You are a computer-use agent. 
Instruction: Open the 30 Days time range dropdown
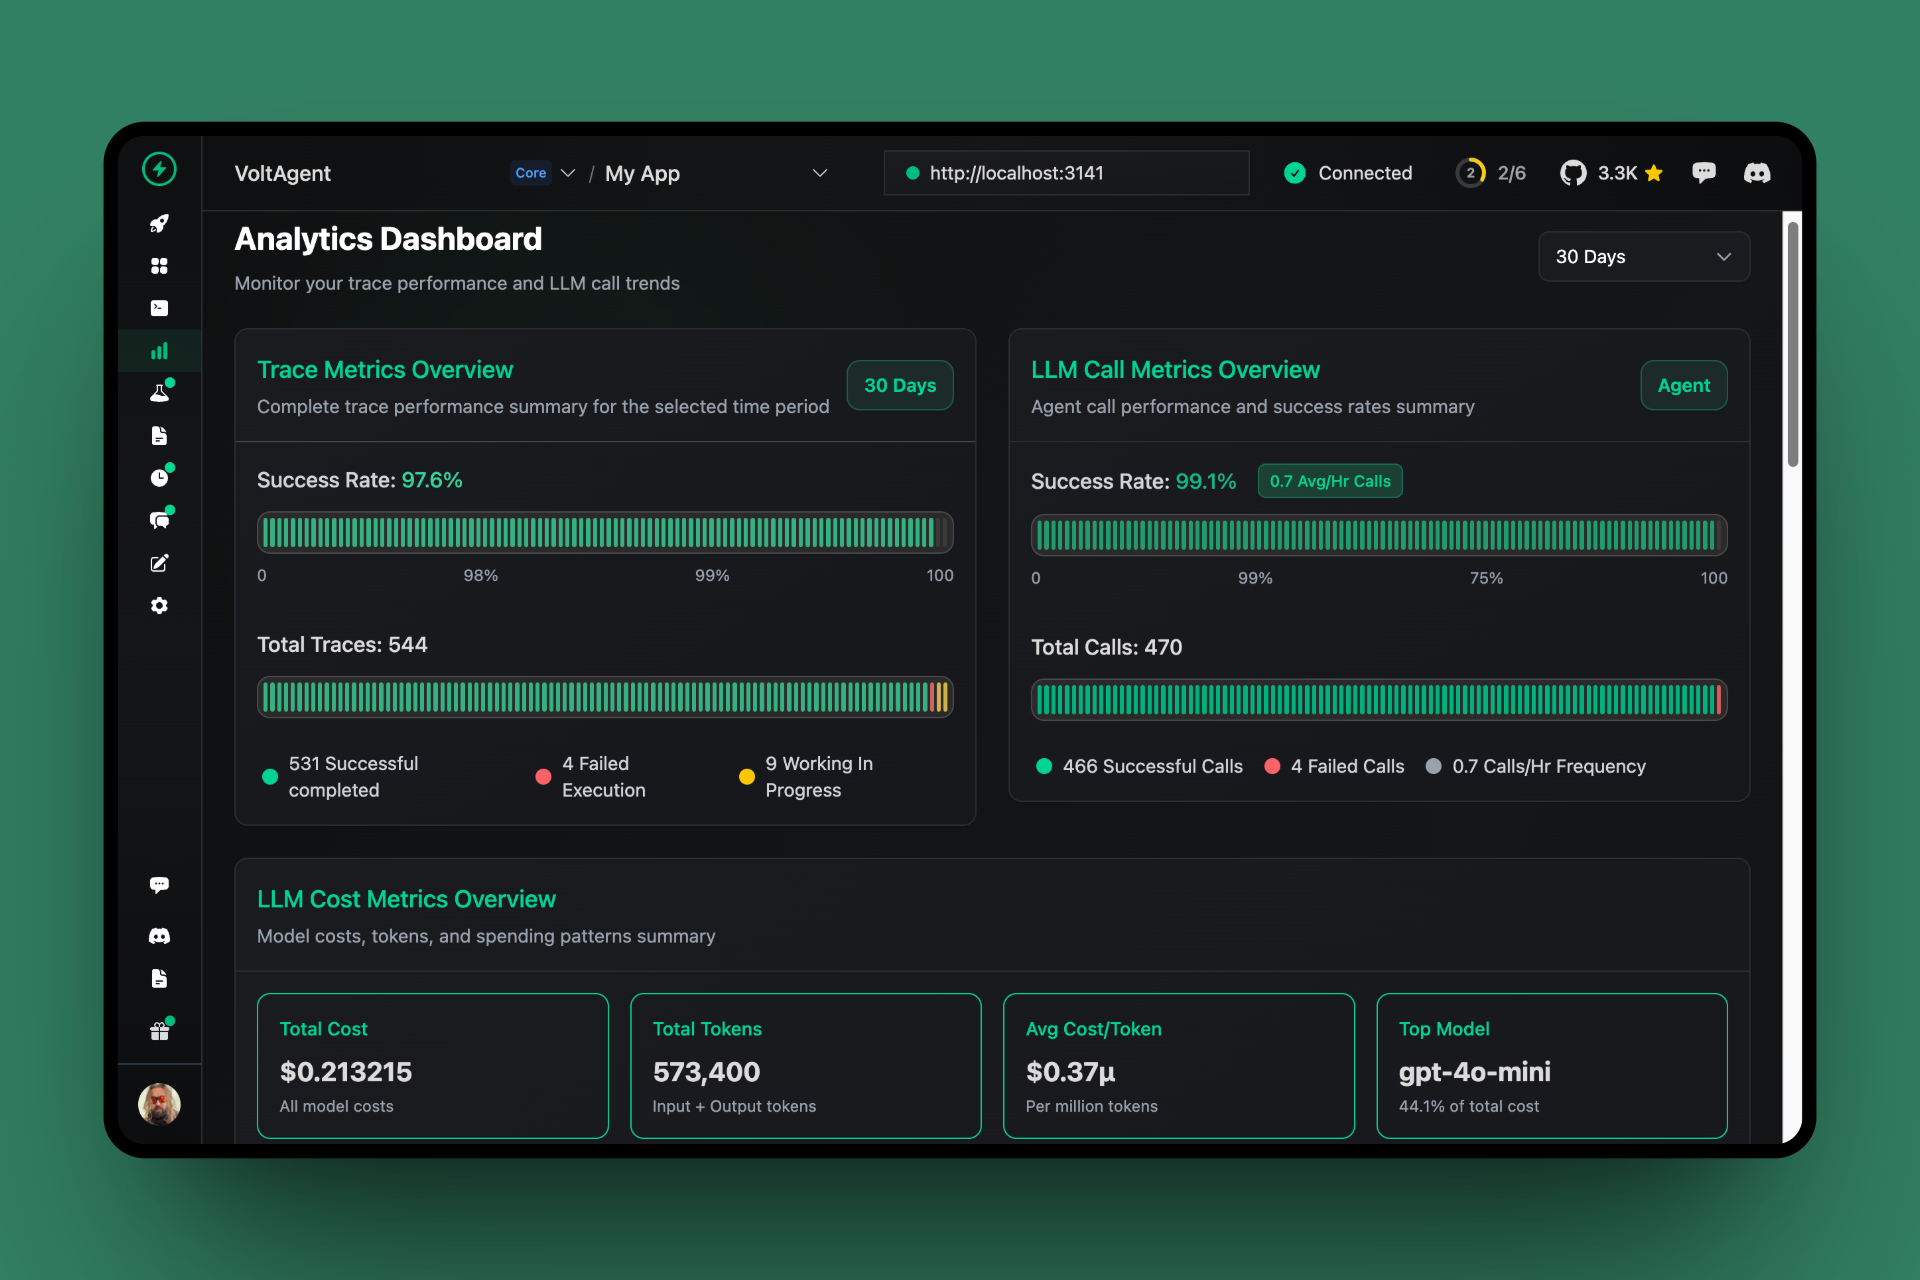[1643, 257]
